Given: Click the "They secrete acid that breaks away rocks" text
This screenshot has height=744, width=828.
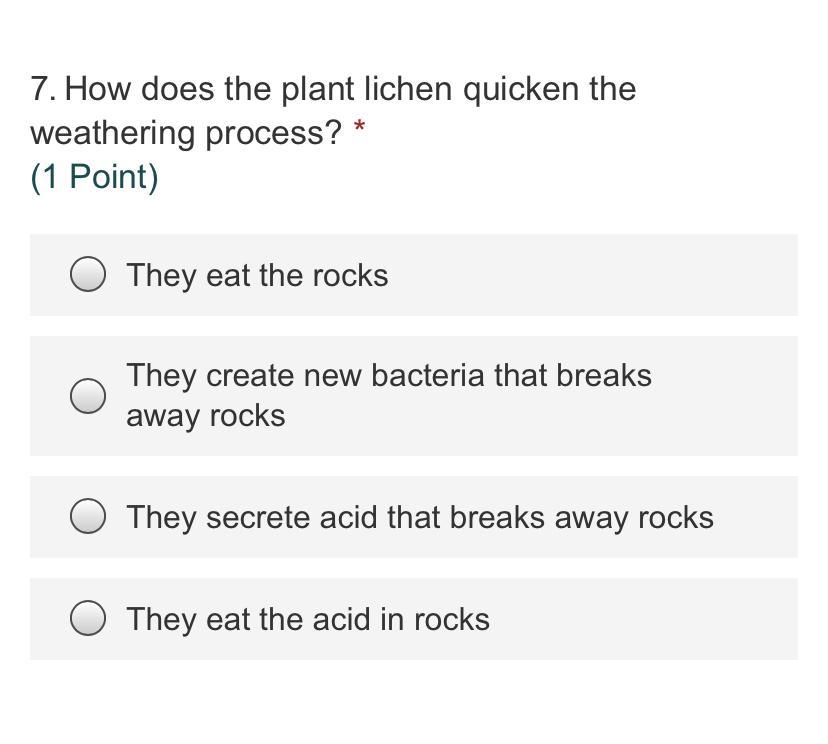Looking at the screenshot, I should (x=419, y=517).
